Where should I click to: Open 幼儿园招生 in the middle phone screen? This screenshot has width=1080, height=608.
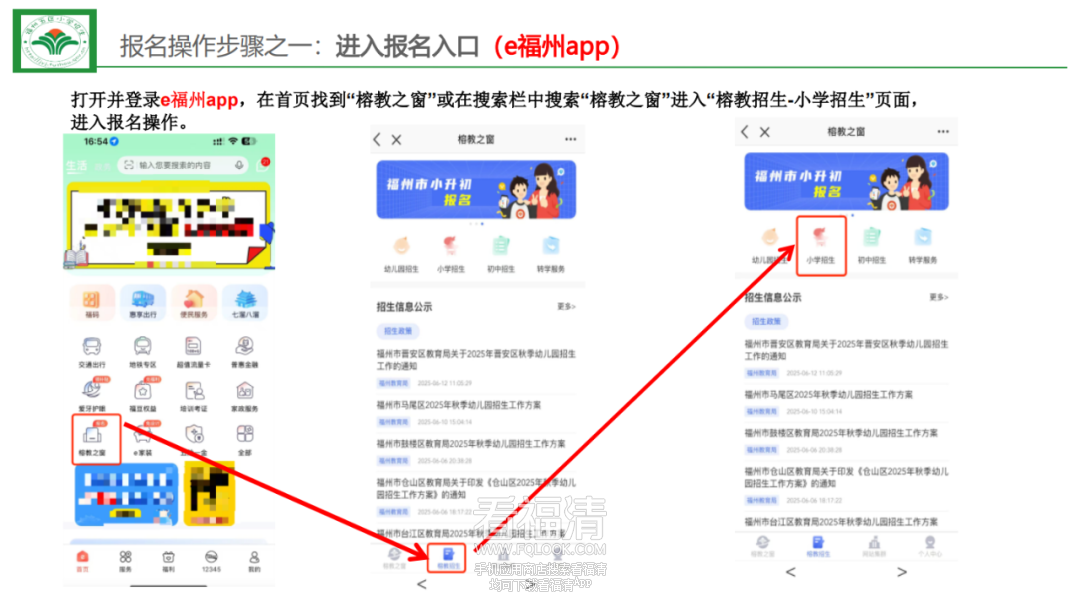pos(401,251)
